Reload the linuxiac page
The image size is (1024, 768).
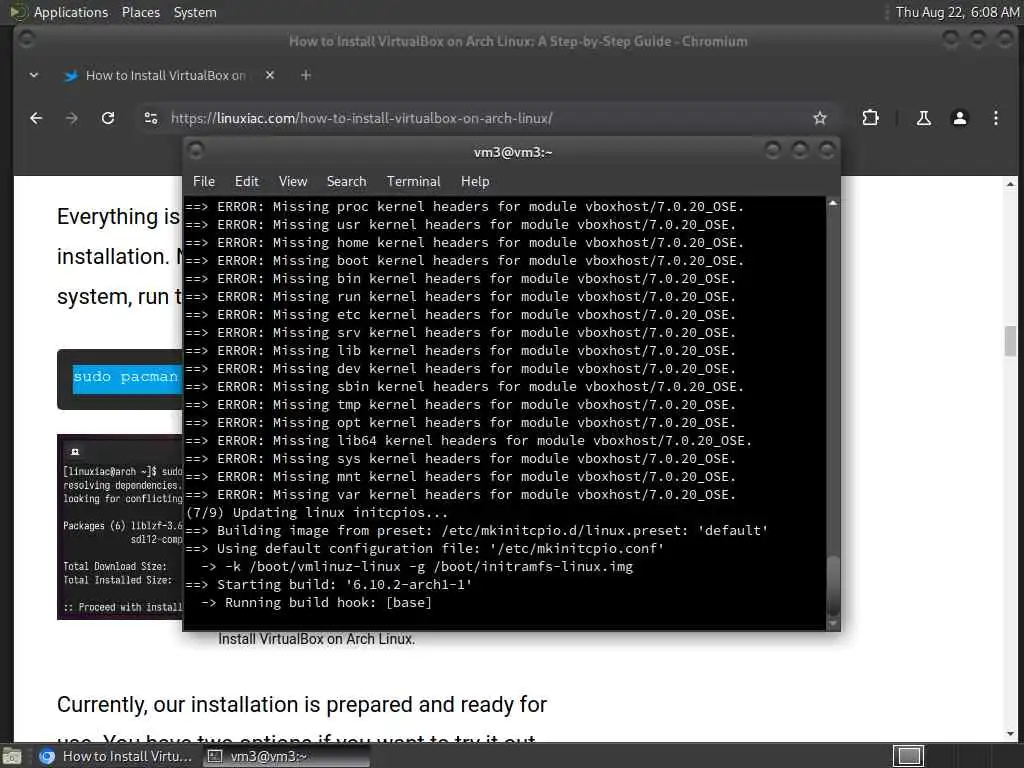108,118
